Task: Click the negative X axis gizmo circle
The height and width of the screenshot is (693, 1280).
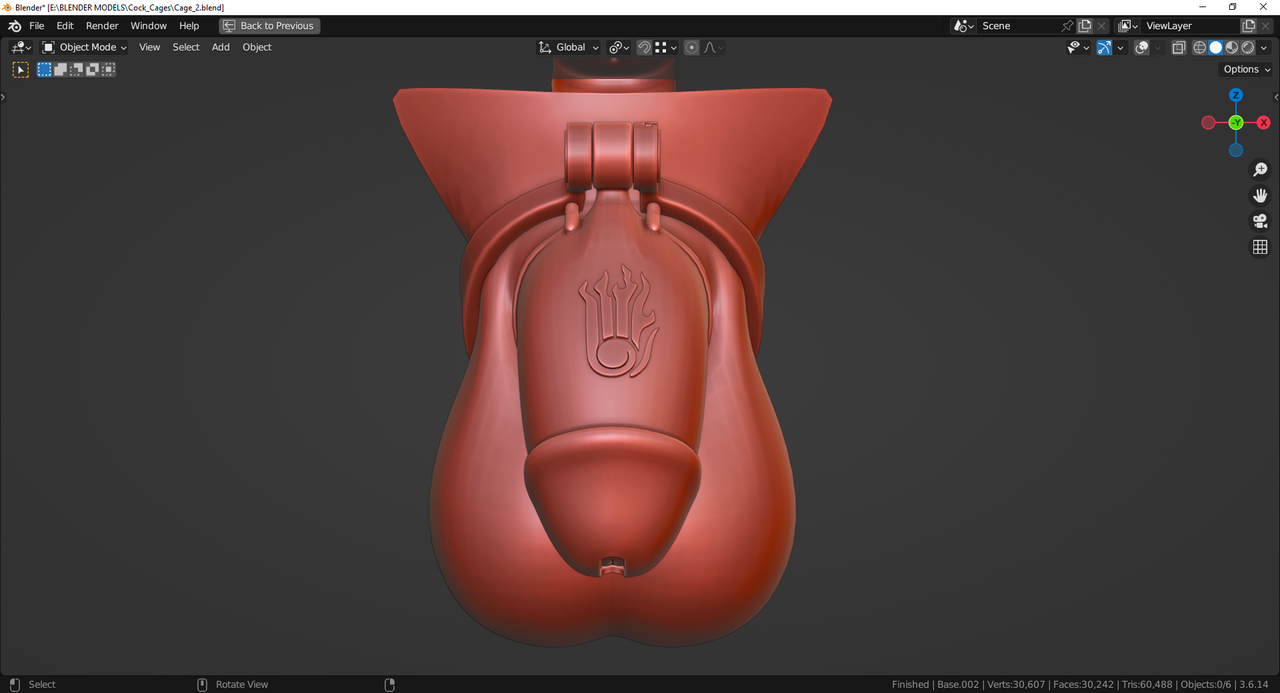Action: coord(1208,122)
